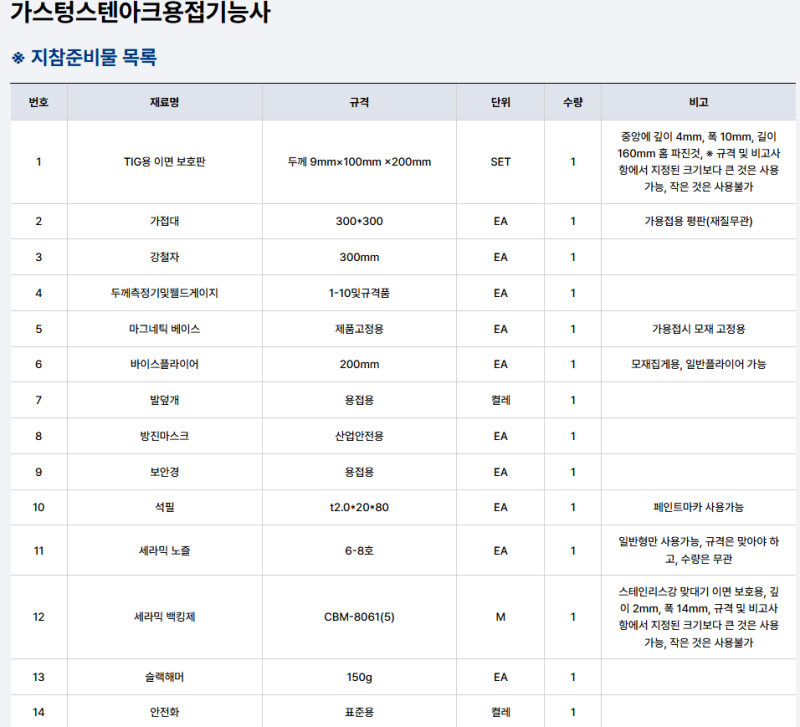800x727 pixels.
Task: Select the 발덮개 material cell
Action: coord(164,400)
